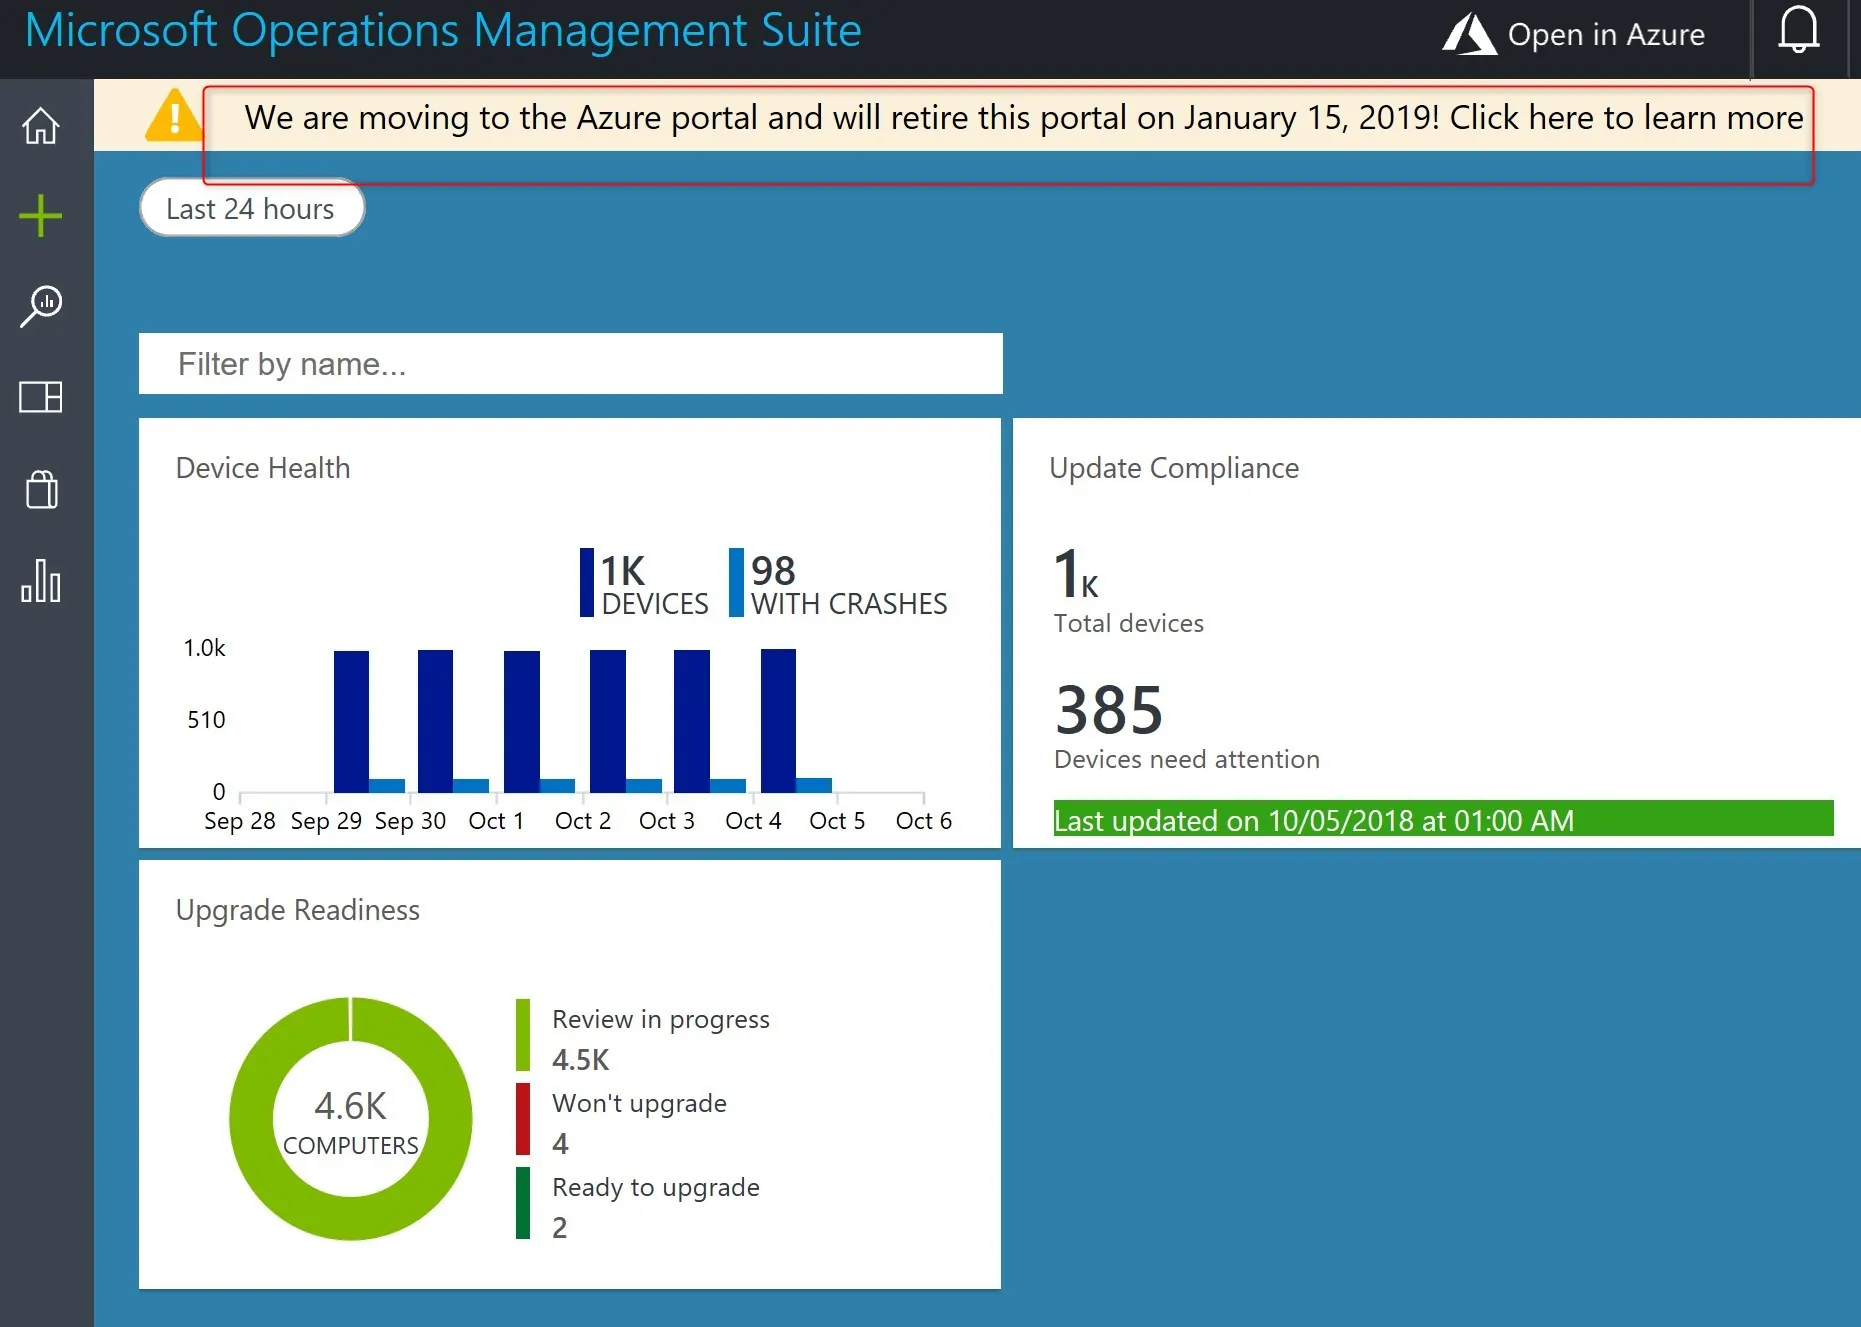Click the Oct 6 axis label

(x=924, y=821)
